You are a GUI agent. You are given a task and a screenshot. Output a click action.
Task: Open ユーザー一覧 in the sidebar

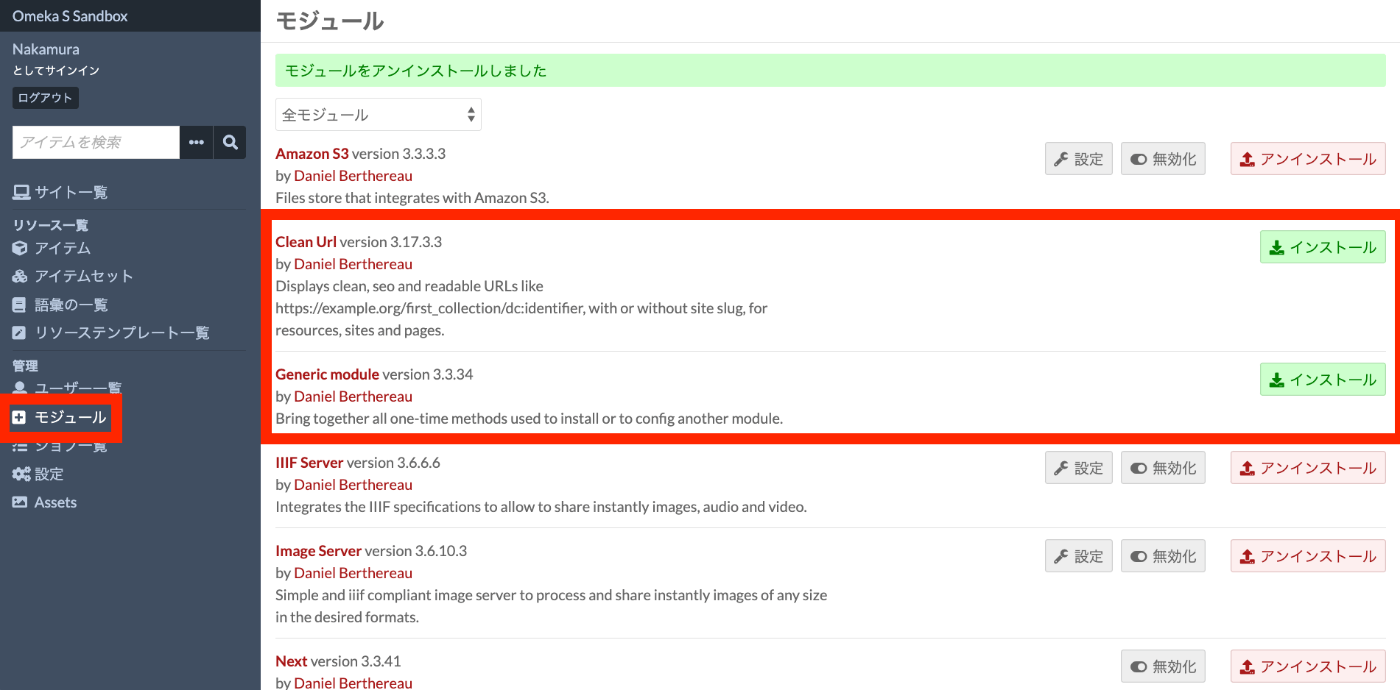66,388
